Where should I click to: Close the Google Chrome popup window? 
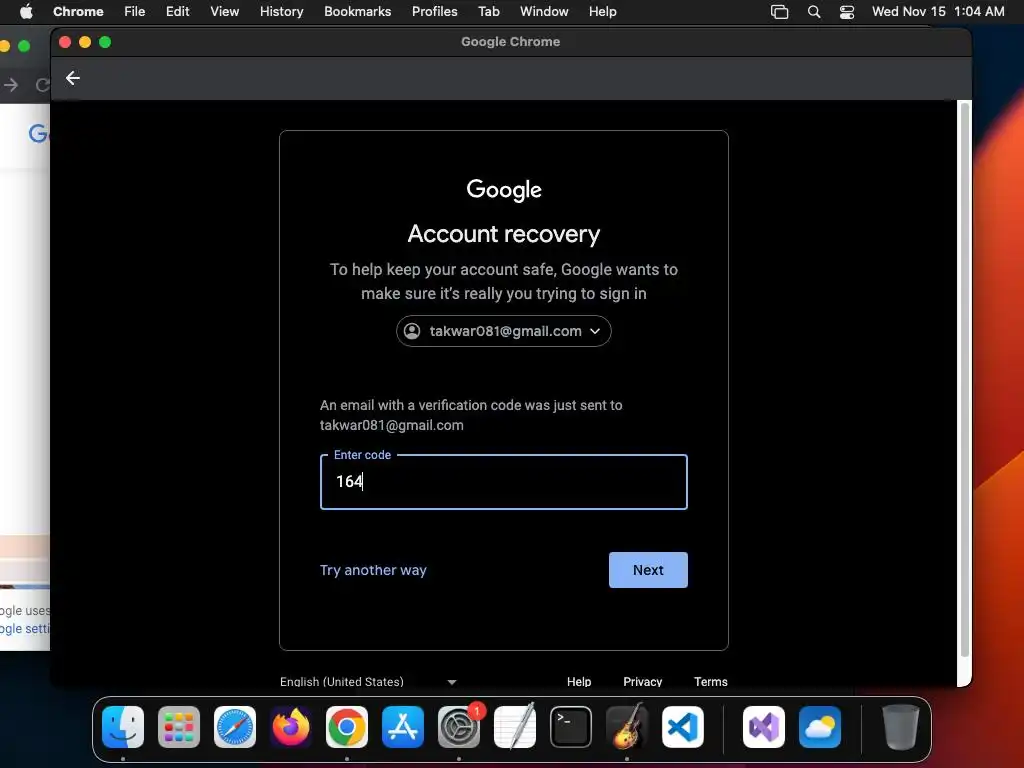coord(65,42)
